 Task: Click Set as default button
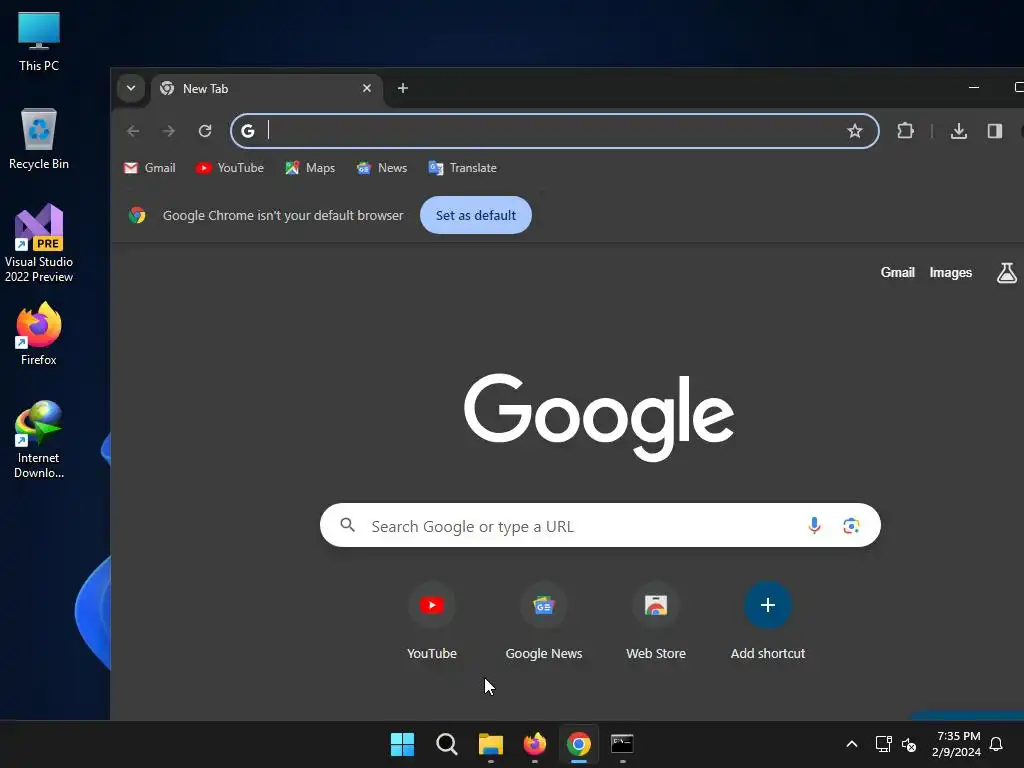tap(475, 215)
